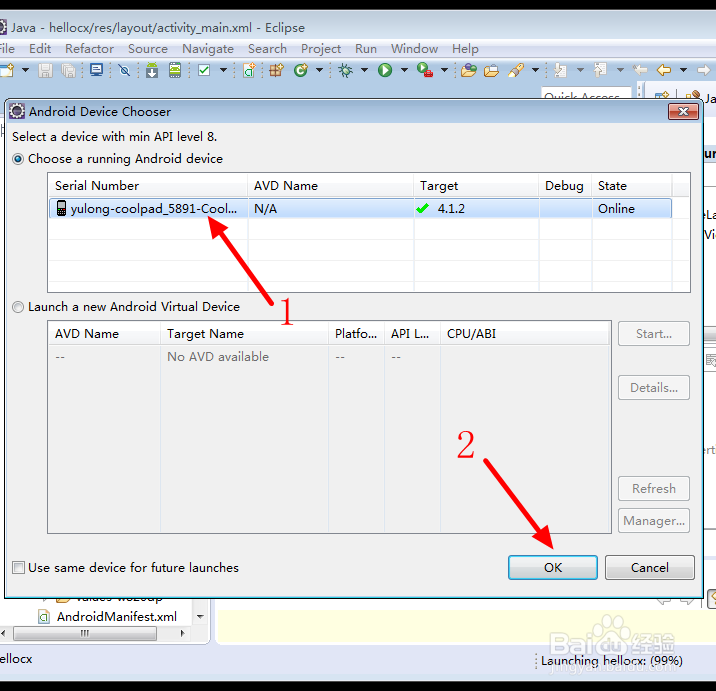
Task: Click the Run external tools icon
Action: [x=425, y=70]
